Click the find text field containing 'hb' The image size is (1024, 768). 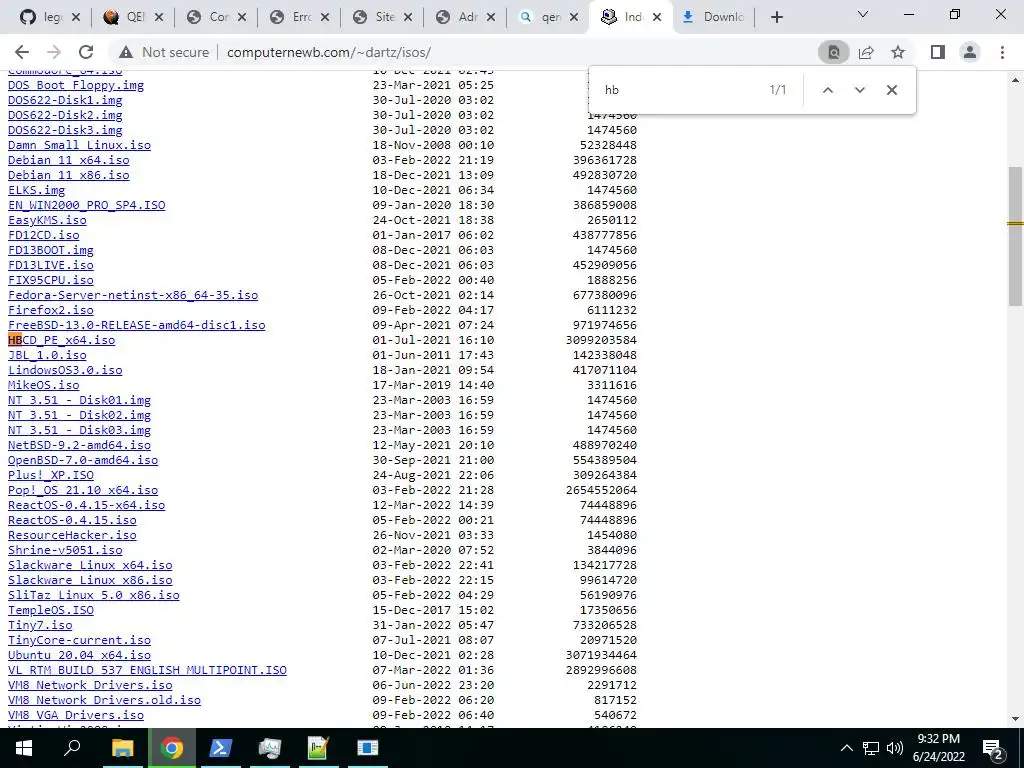pos(679,90)
